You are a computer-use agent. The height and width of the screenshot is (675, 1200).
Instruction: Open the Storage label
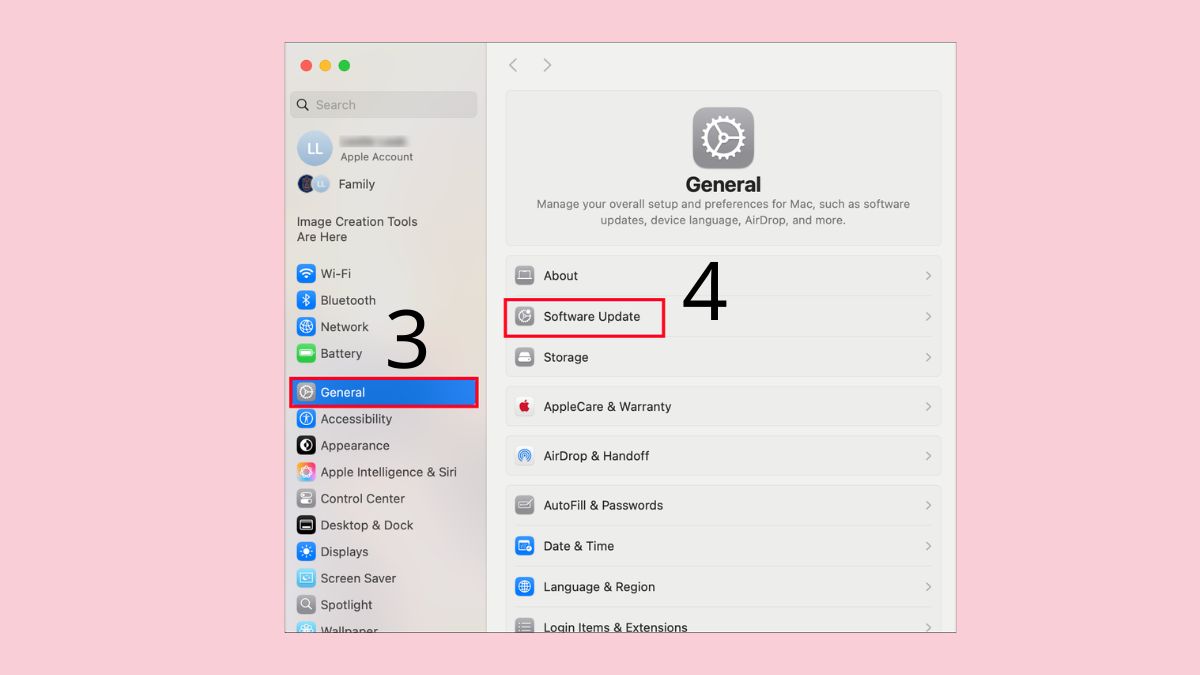pyautogui.click(x=566, y=357)
